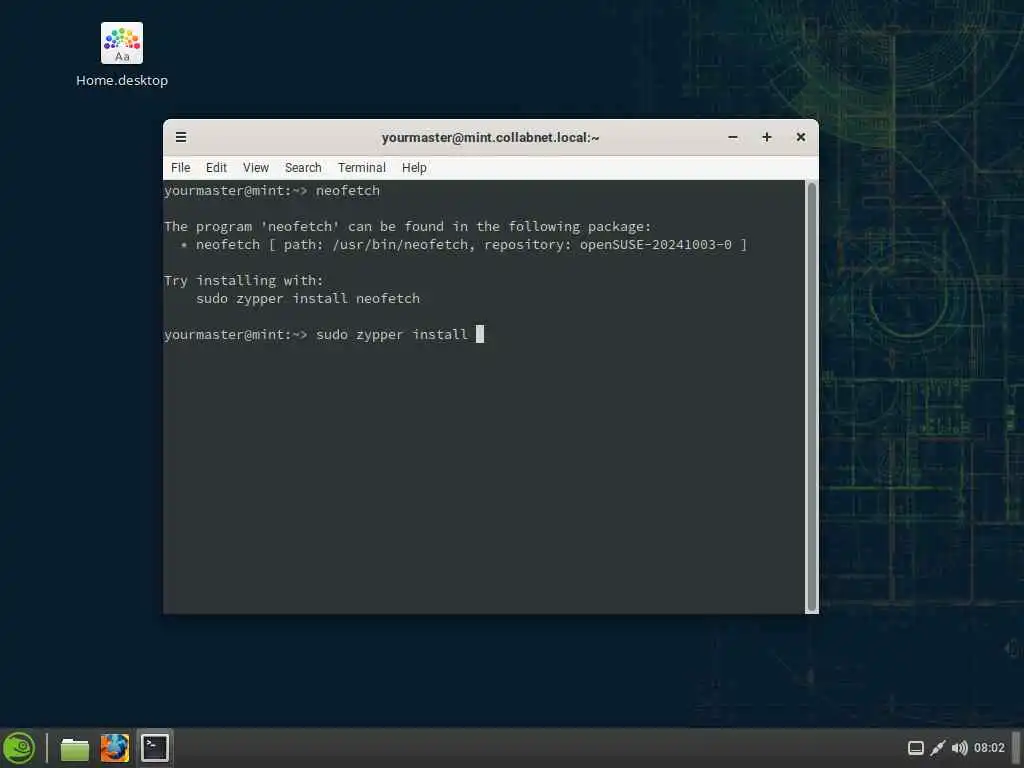The height and width of the screenshot is (768, 1024).
Task: Click the path '/usr/bin/neofetch,' text
Action: [404, 245]
